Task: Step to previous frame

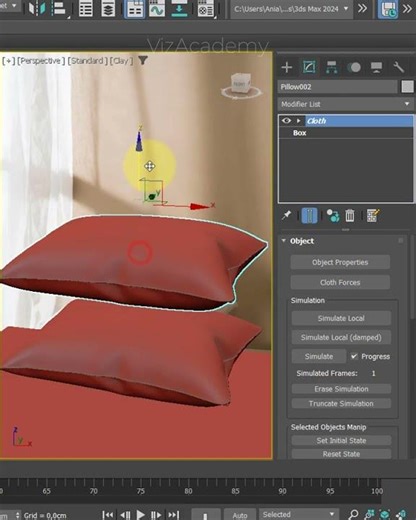Action: (125, 515)
